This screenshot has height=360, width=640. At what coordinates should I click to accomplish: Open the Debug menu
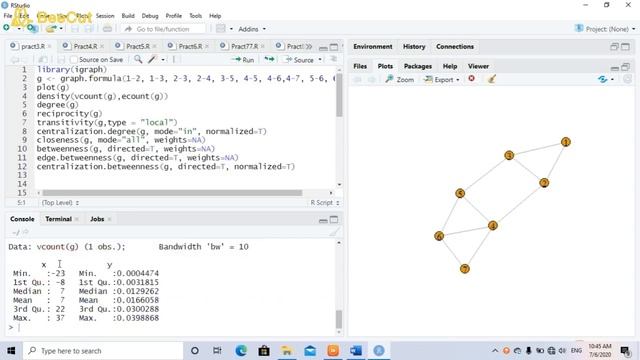(150, 16)
